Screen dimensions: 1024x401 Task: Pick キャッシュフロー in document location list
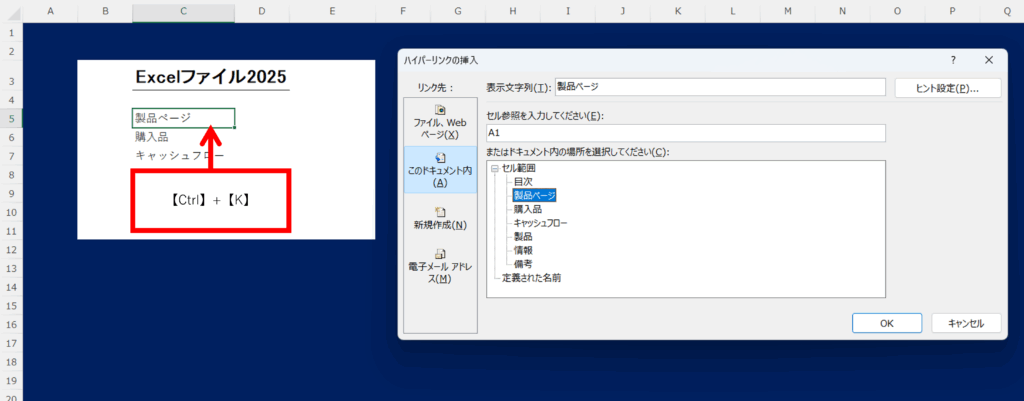pyautogui.click(x=540, y=223)
